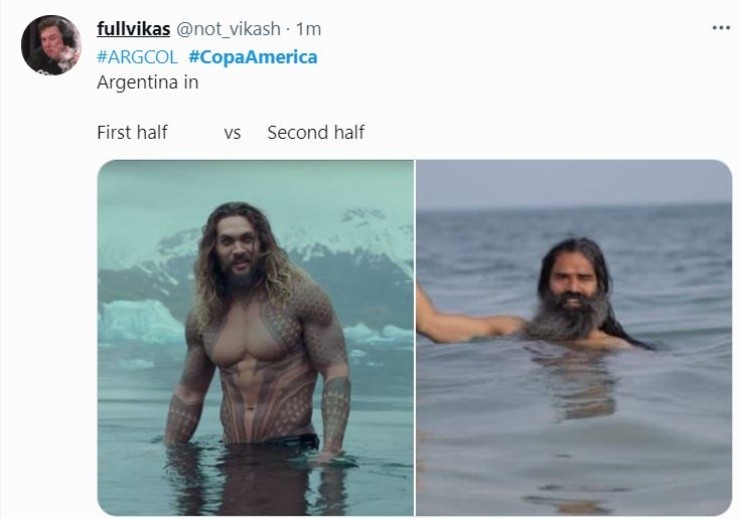
Task: Click the 'vs' text between captions
Action: (233, 132)
